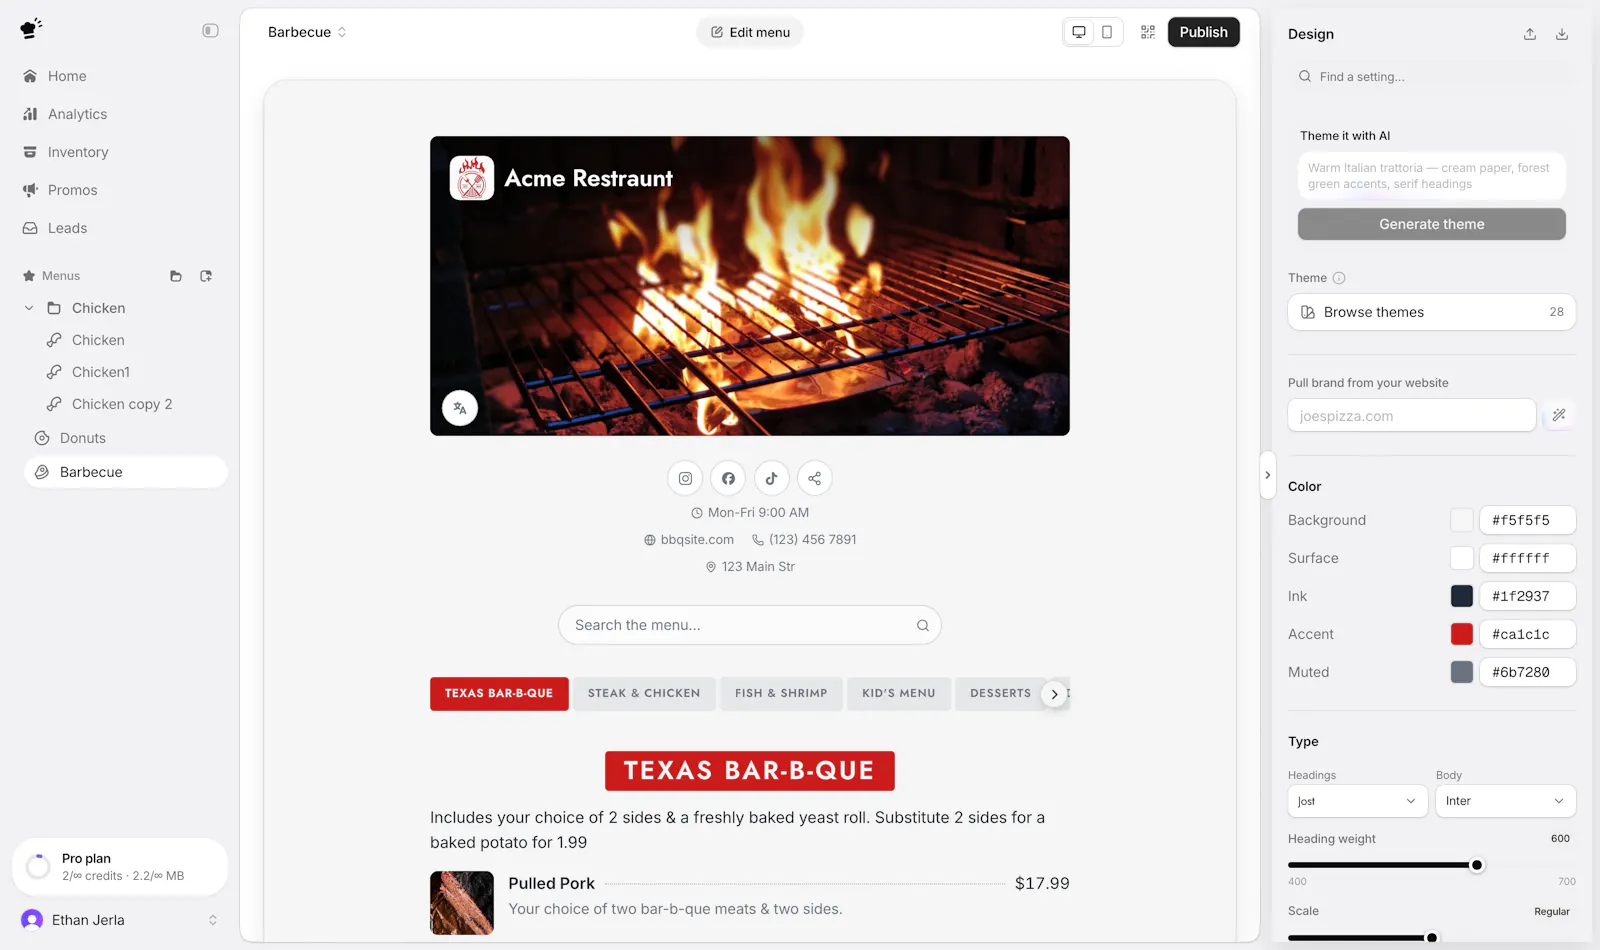Open the Ink color swatch

[x=1462, y=596]
